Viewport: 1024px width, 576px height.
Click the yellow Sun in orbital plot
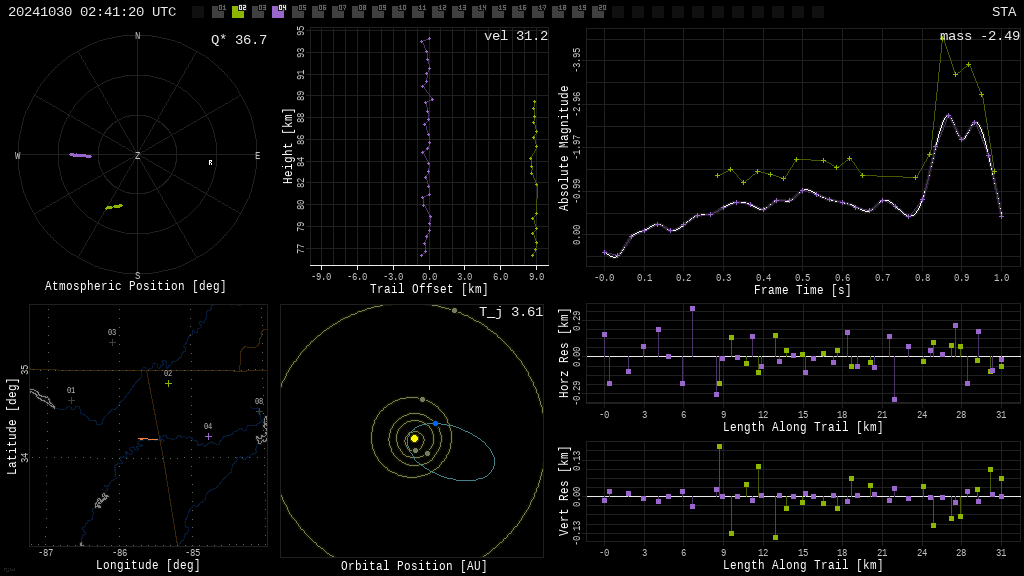tap(414, 438)
